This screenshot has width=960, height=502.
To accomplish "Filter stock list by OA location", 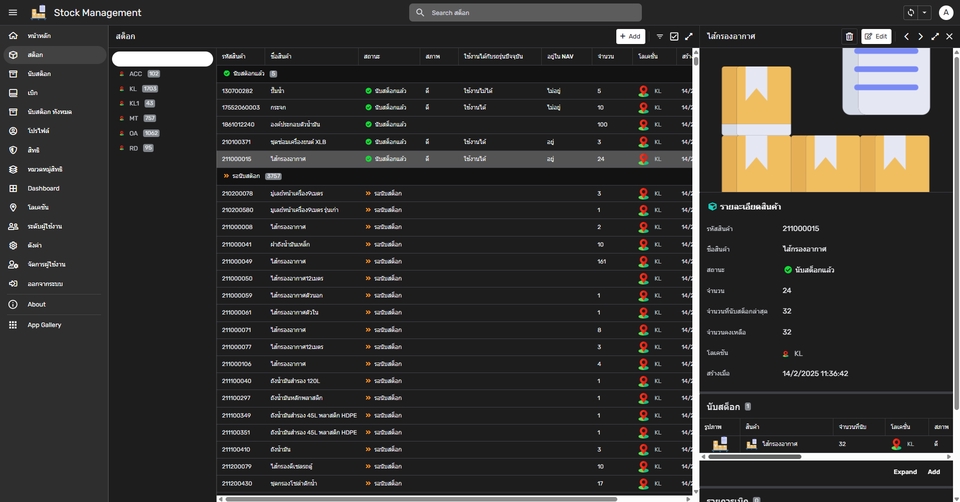I will (x=134, y=132).
